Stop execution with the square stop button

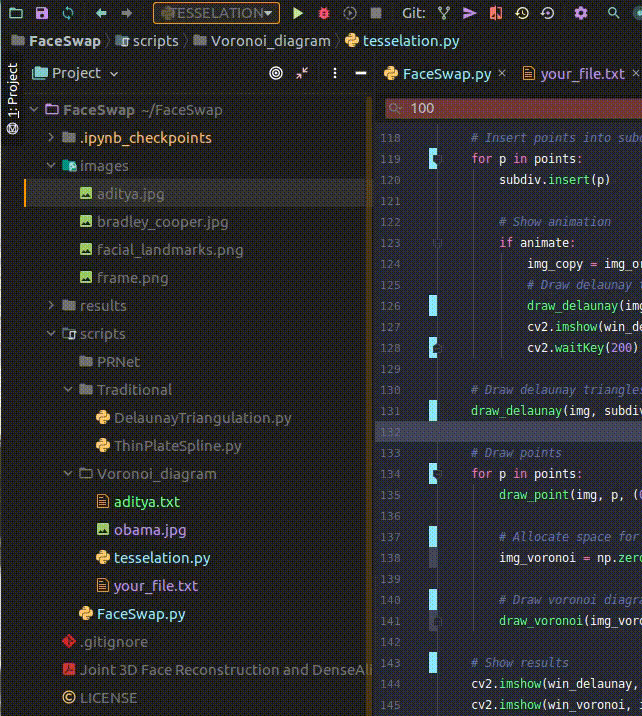pyautogui.click(x=376, y=13)
